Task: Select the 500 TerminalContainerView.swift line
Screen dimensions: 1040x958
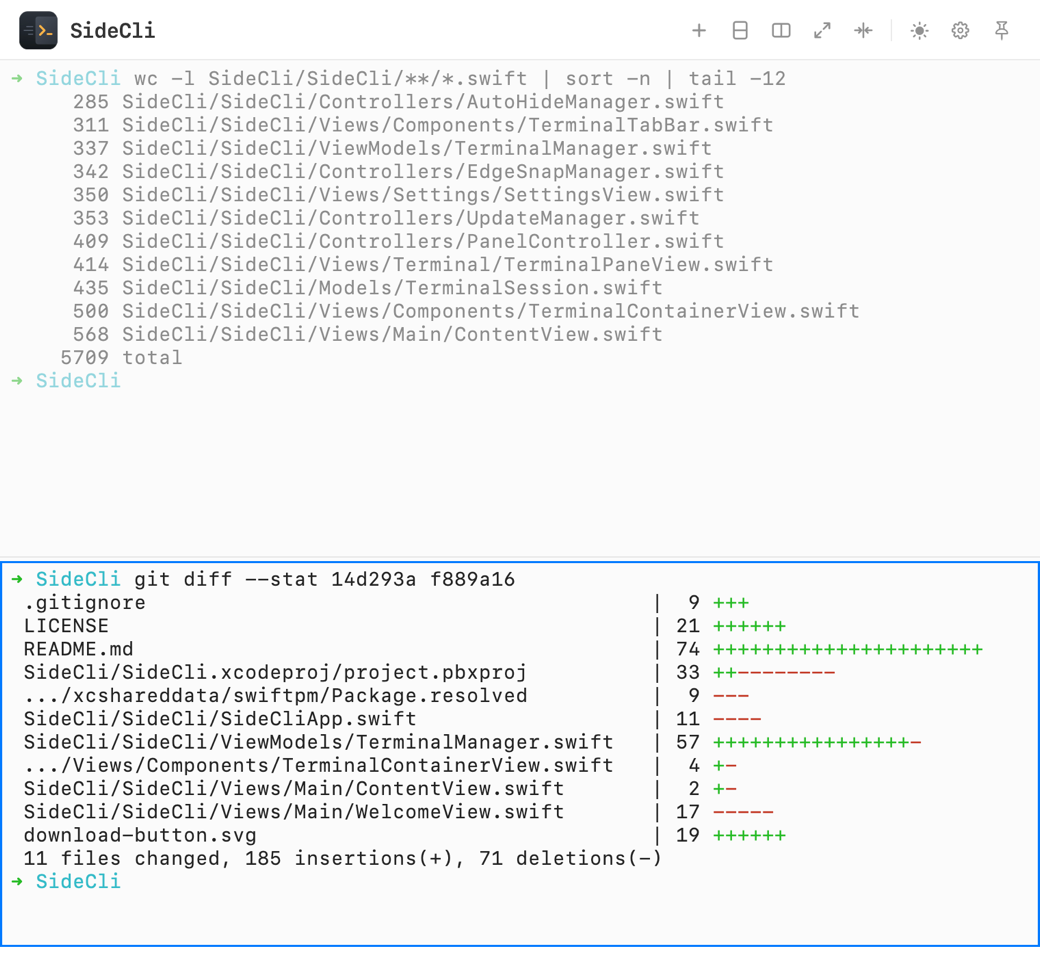Action: click(x=466, y=311)
